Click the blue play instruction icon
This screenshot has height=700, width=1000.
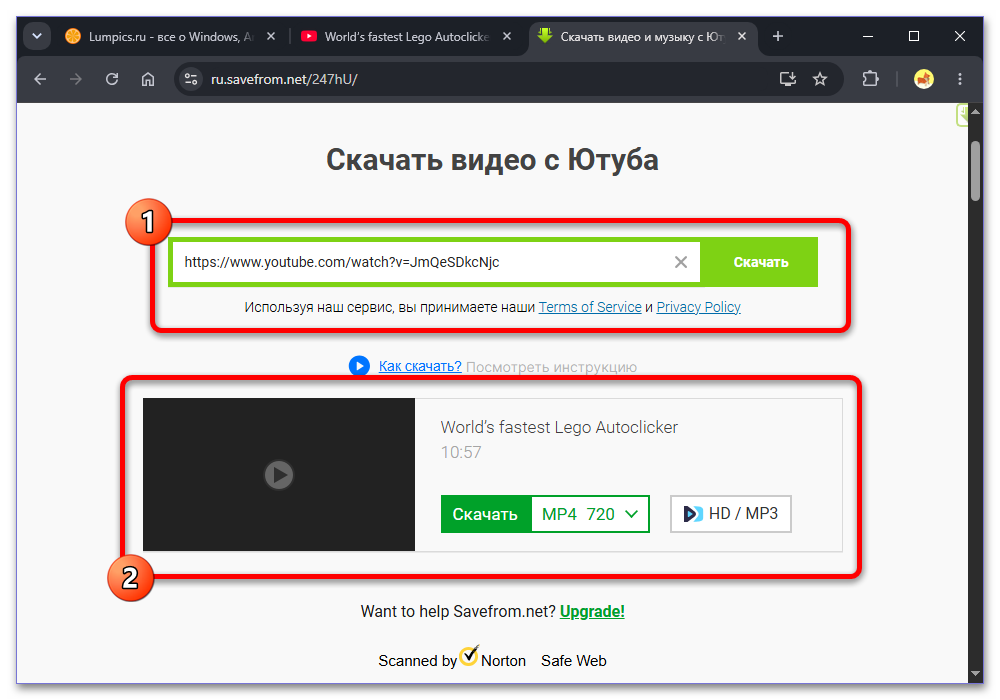point(359,366)
